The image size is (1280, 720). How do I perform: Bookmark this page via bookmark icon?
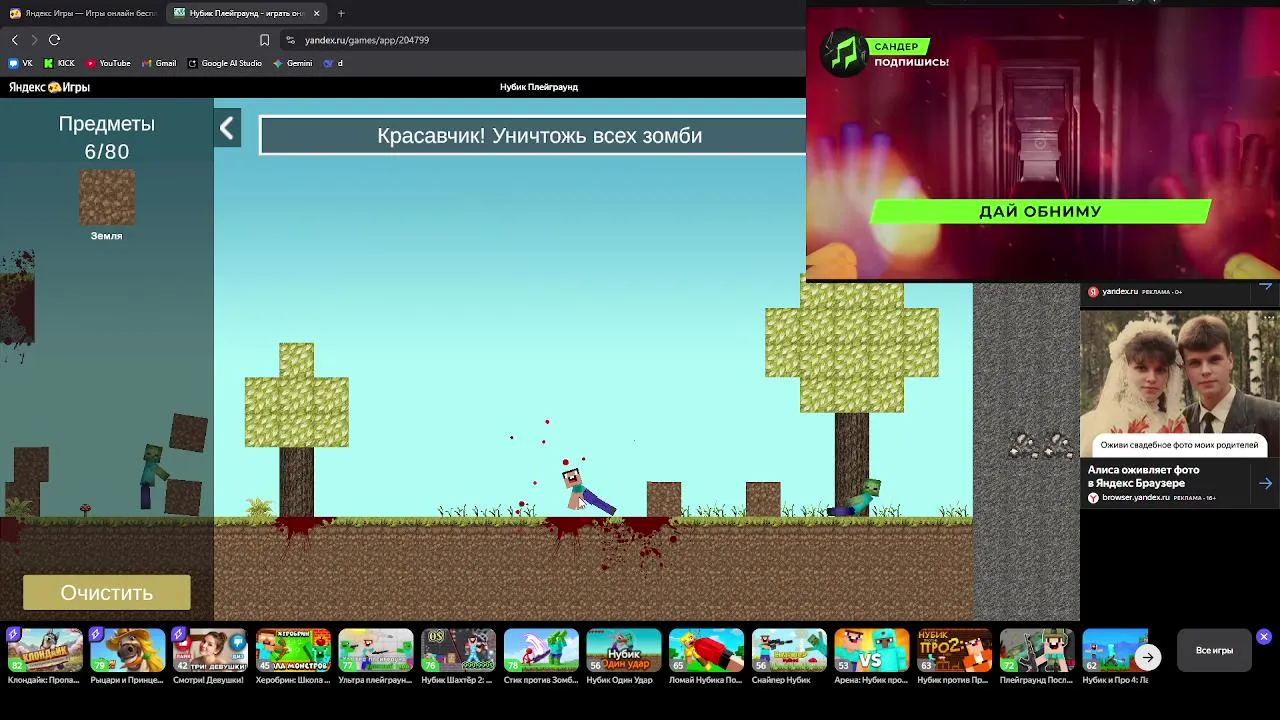[264, 40]
